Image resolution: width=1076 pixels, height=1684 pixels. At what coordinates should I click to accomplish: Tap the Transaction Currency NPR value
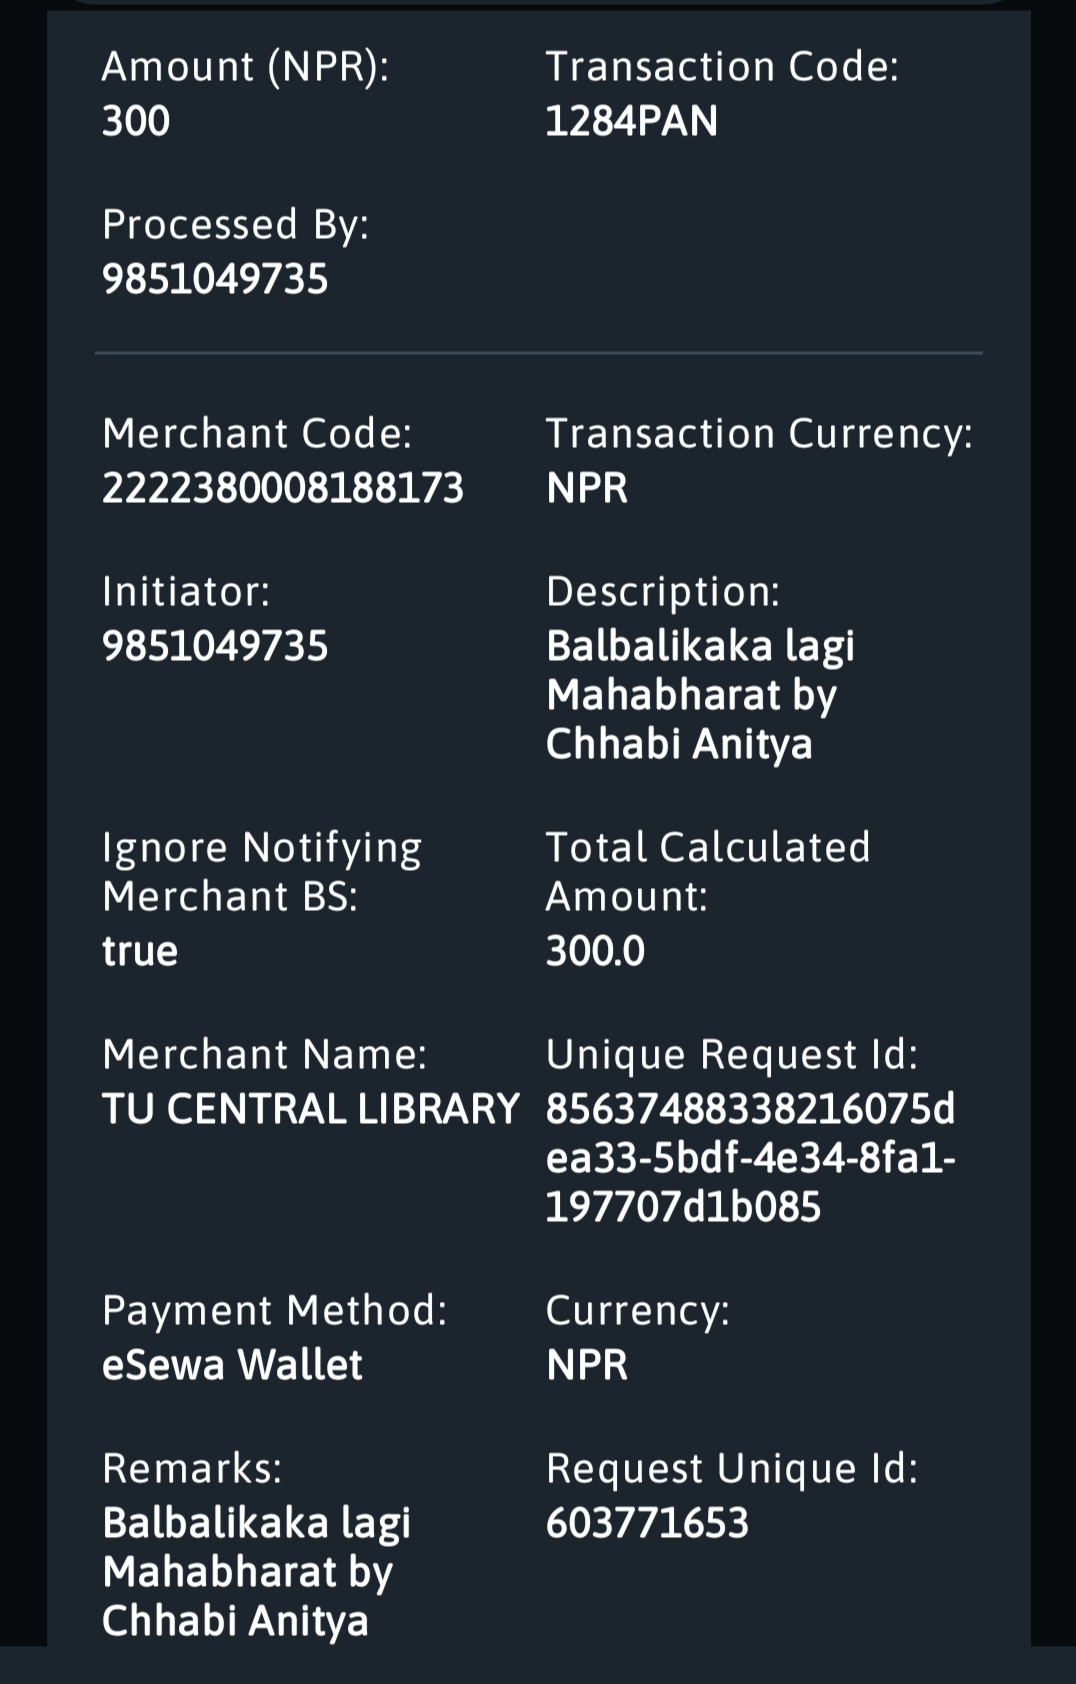pyautogui.click(x=587, y=488)
